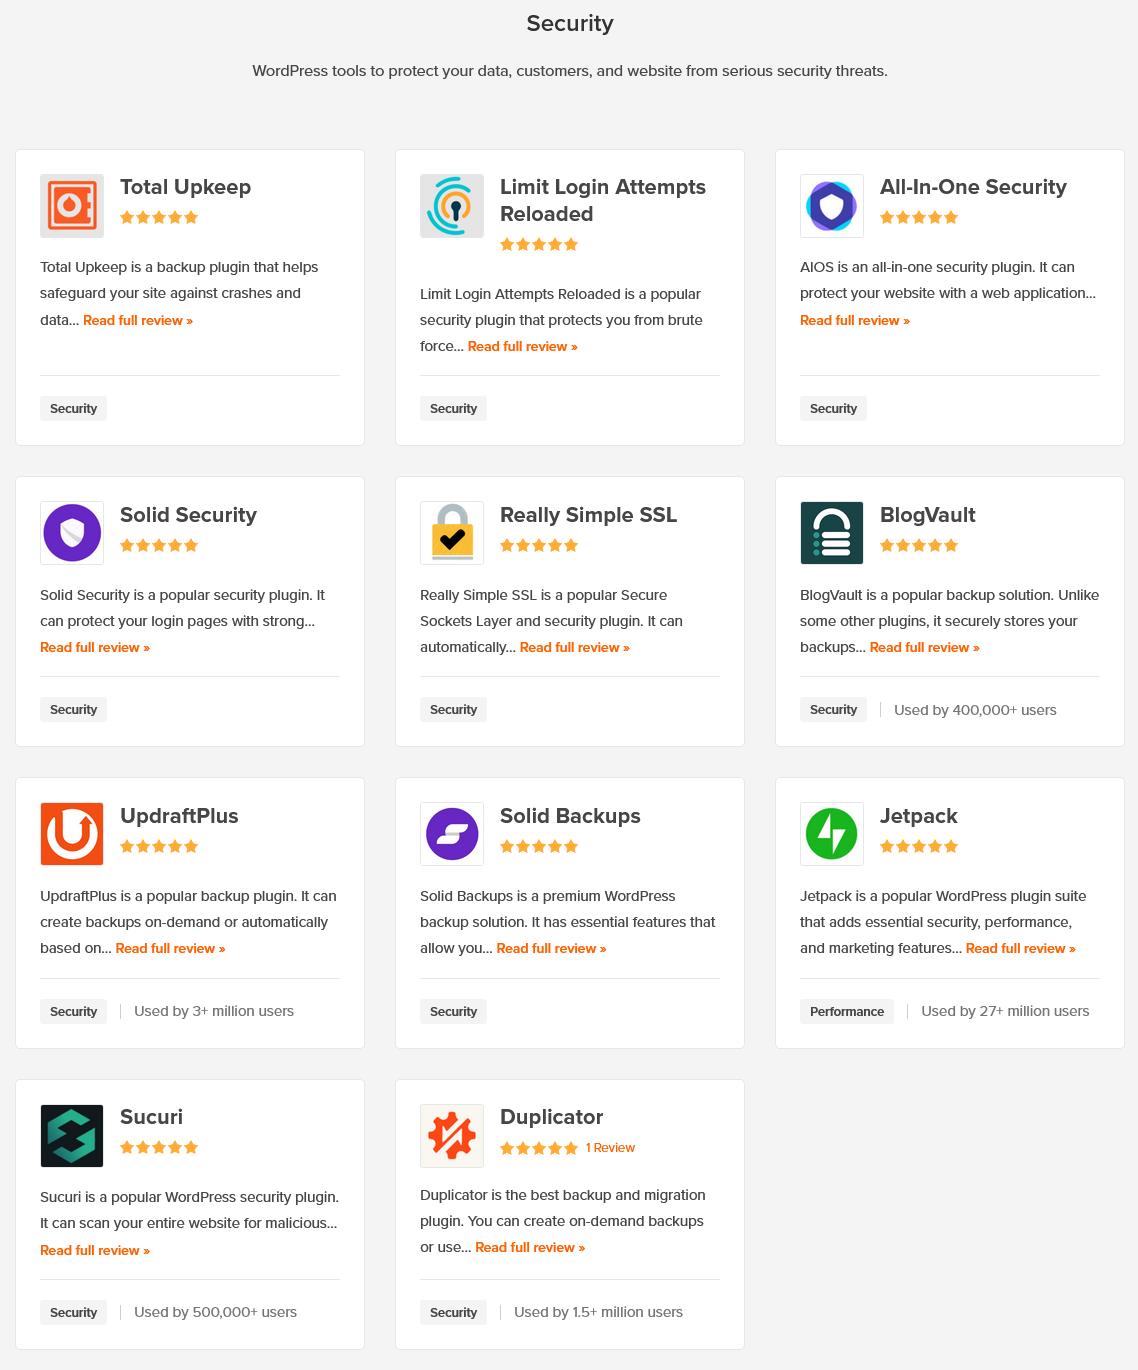Click the Security tag on Duplicator card
This screenshot has height=1370, width=1138.
(x=453, y=1312)
